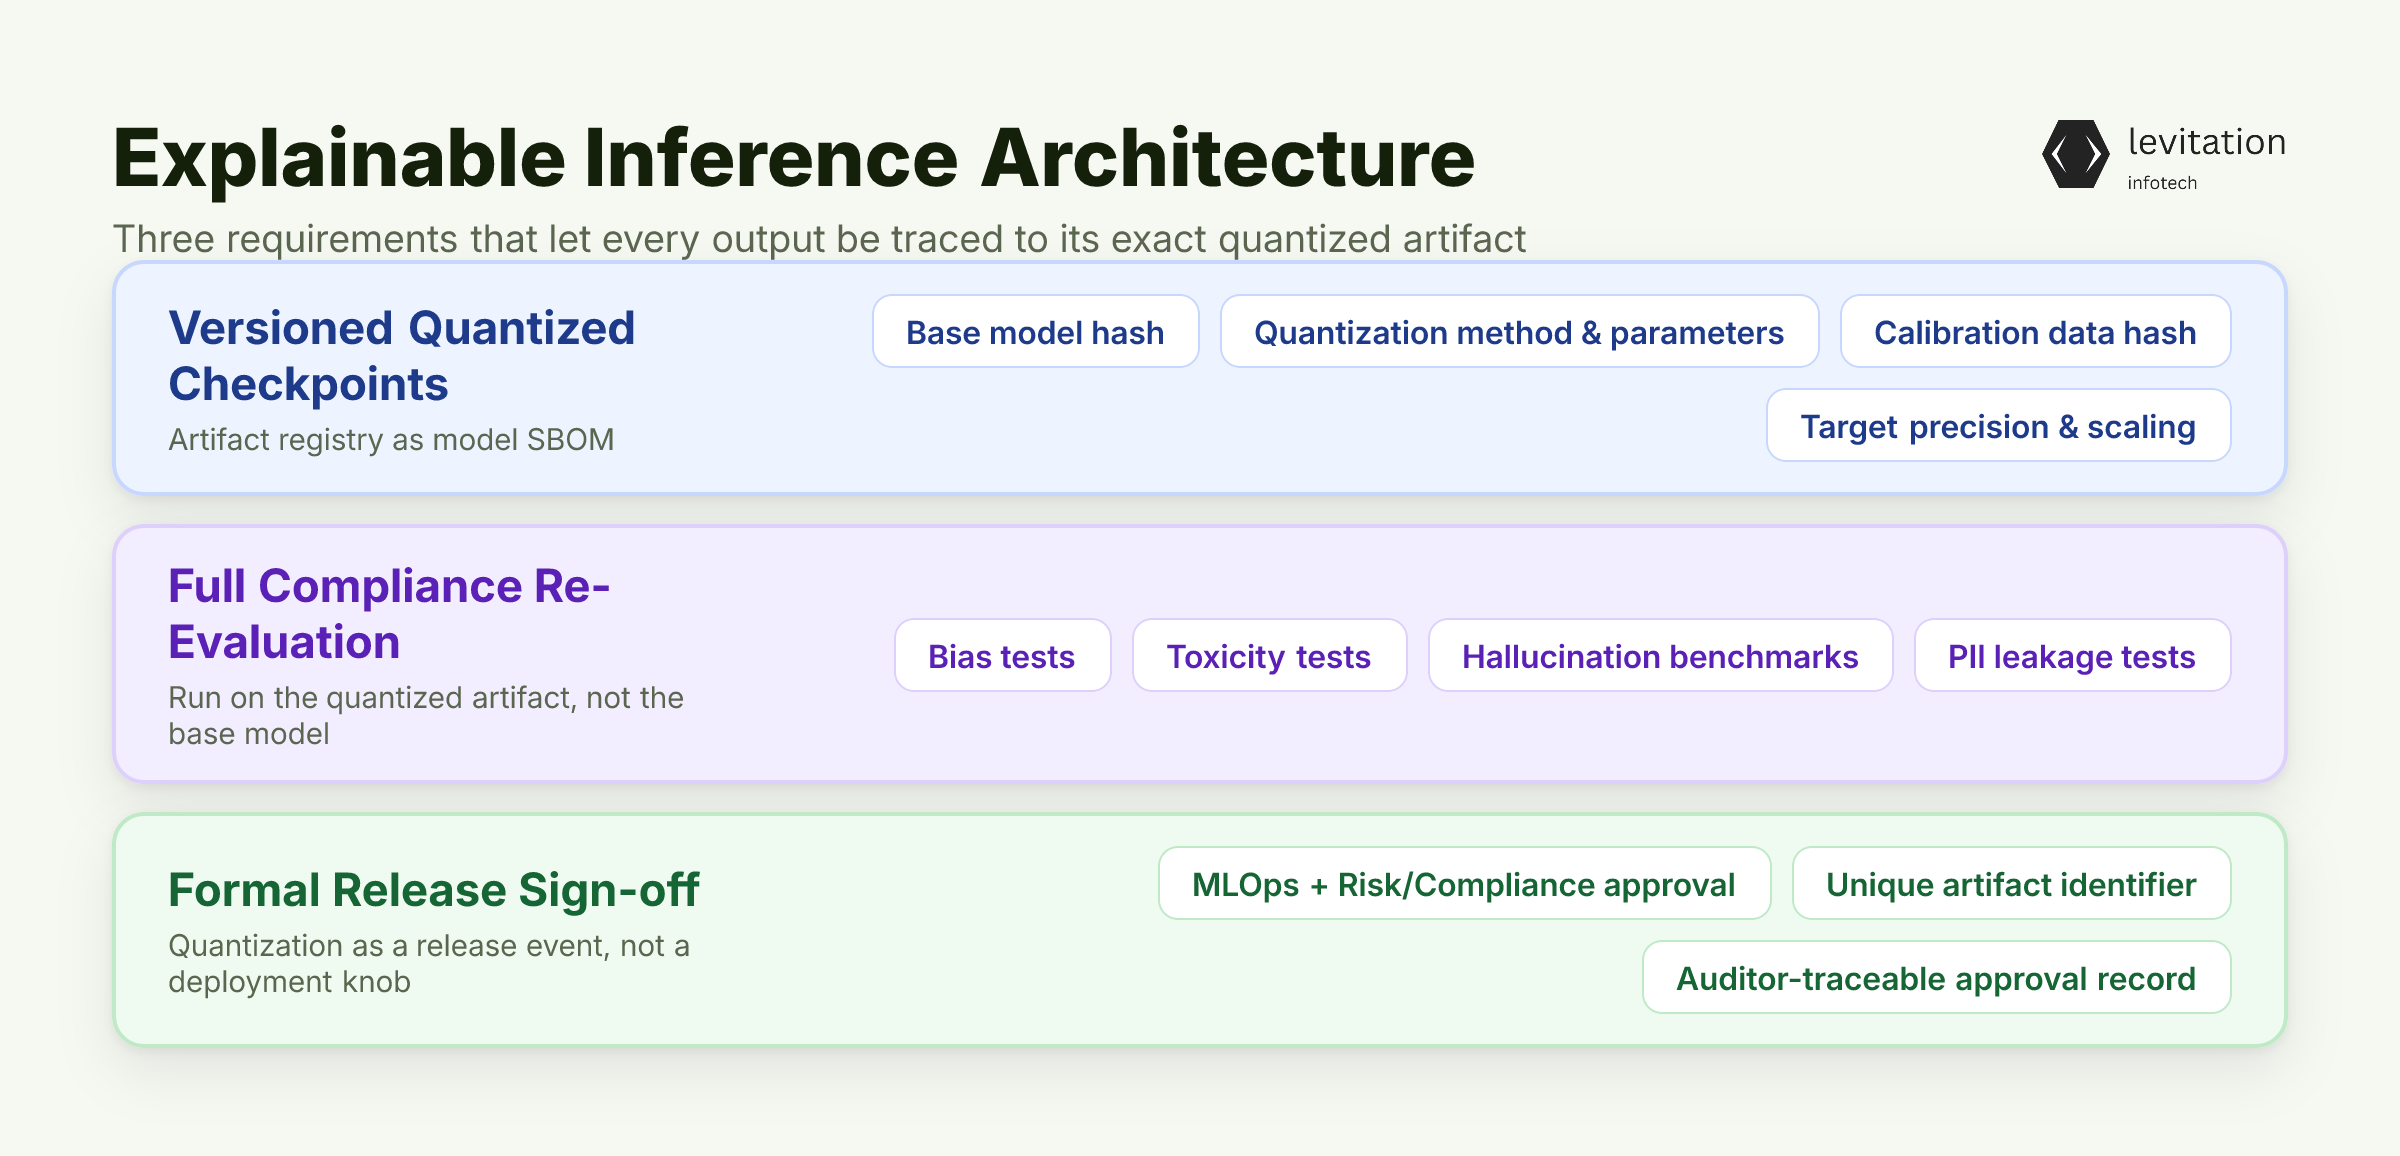The width and height of the screenshot is (2400, 1156).
Task: Click the Levitation hexagon logo icon
Action: pos(2076,154)
